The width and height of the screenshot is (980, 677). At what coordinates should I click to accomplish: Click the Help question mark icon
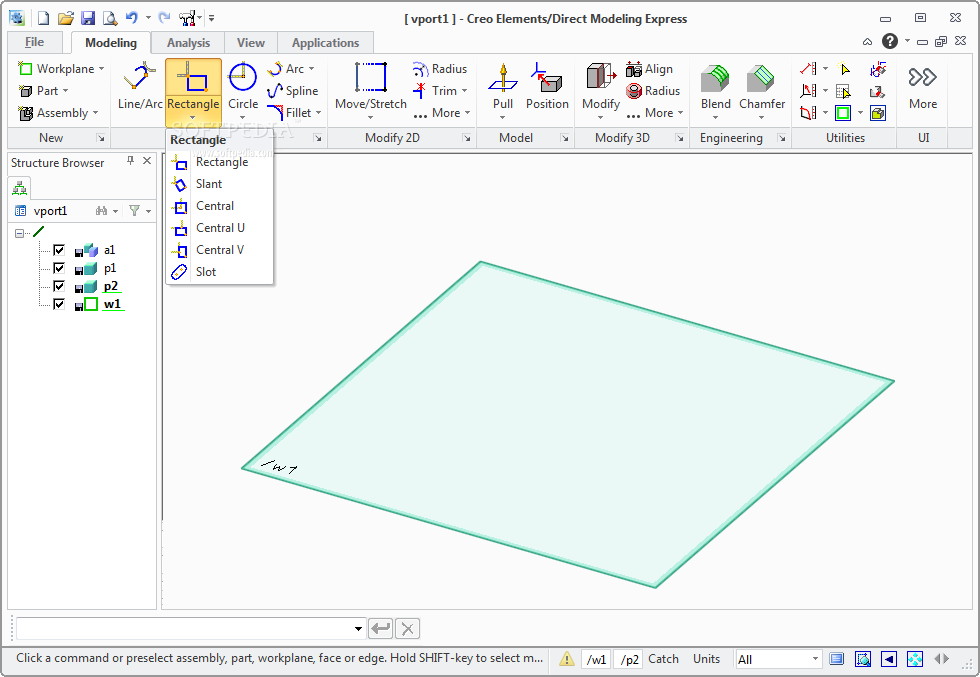coord(889,41)
